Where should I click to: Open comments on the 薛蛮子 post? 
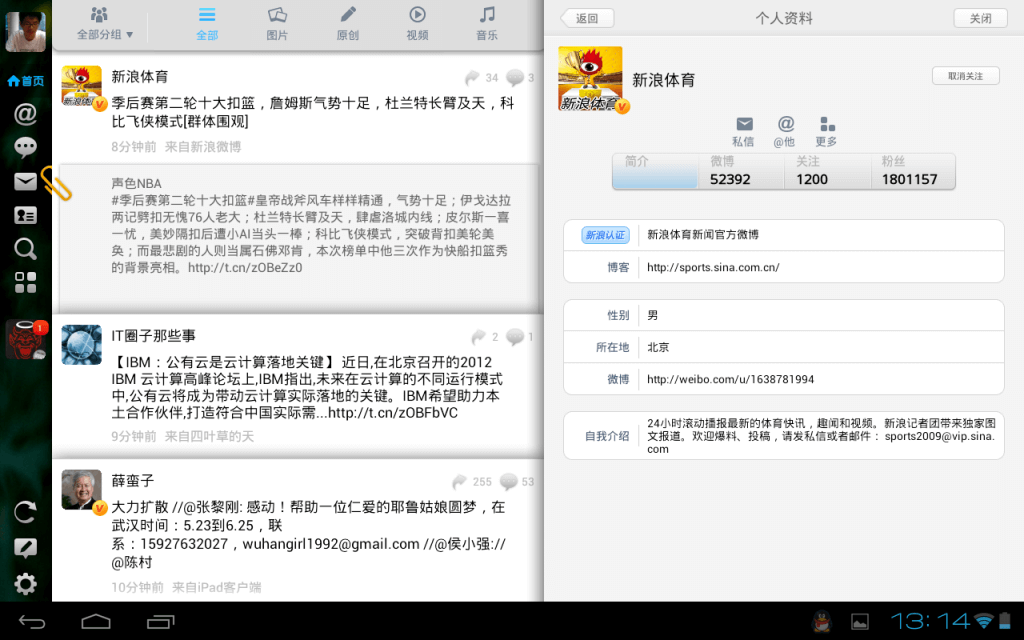point(517,482)
